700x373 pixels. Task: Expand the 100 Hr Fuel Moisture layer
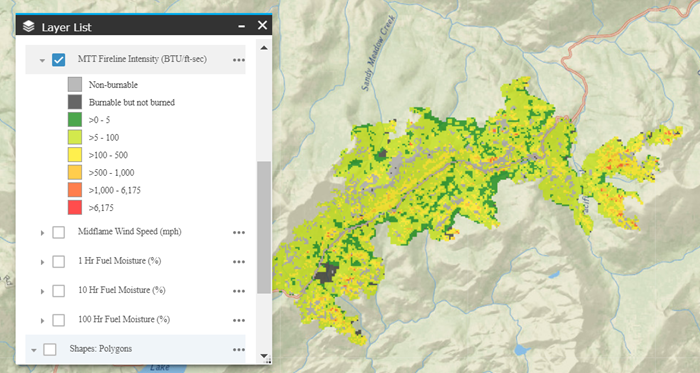(x=42, y=321)
